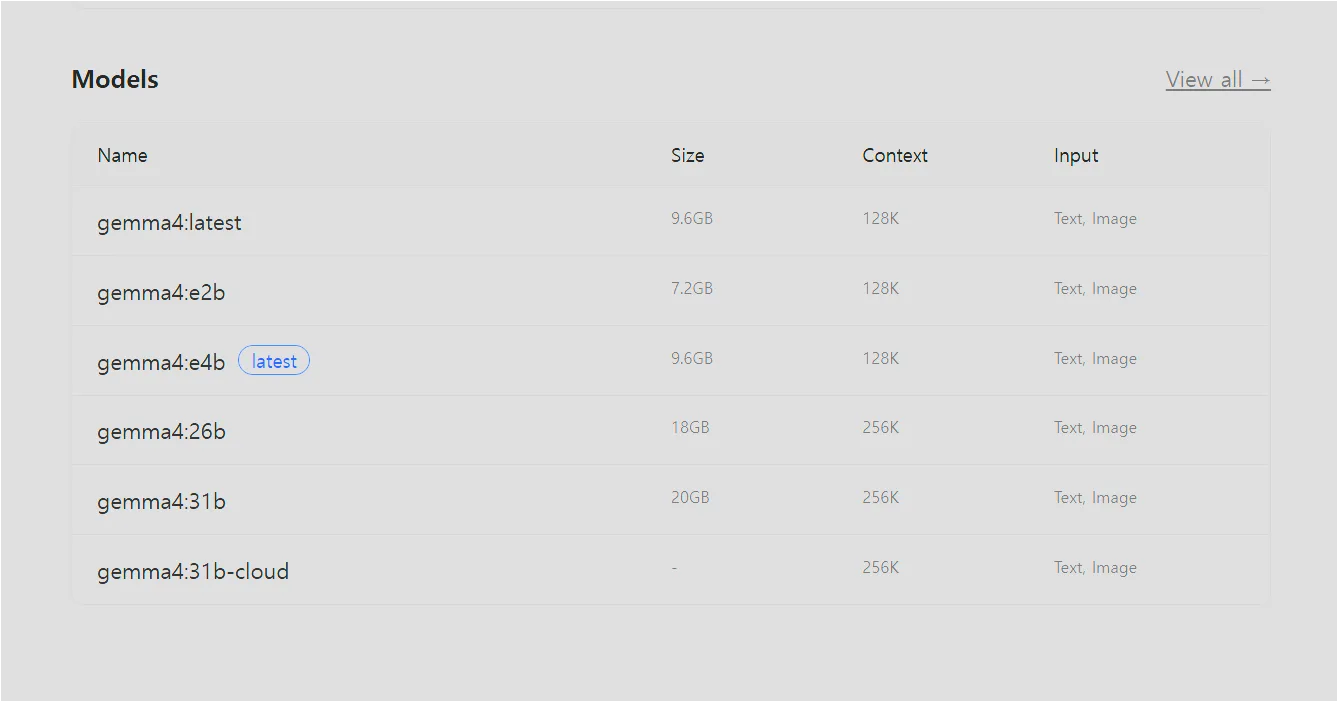Image resolution: width=1338 pixels, height=702 pixels.
Task: Click the Size column header
Action: tap(687, 156)
